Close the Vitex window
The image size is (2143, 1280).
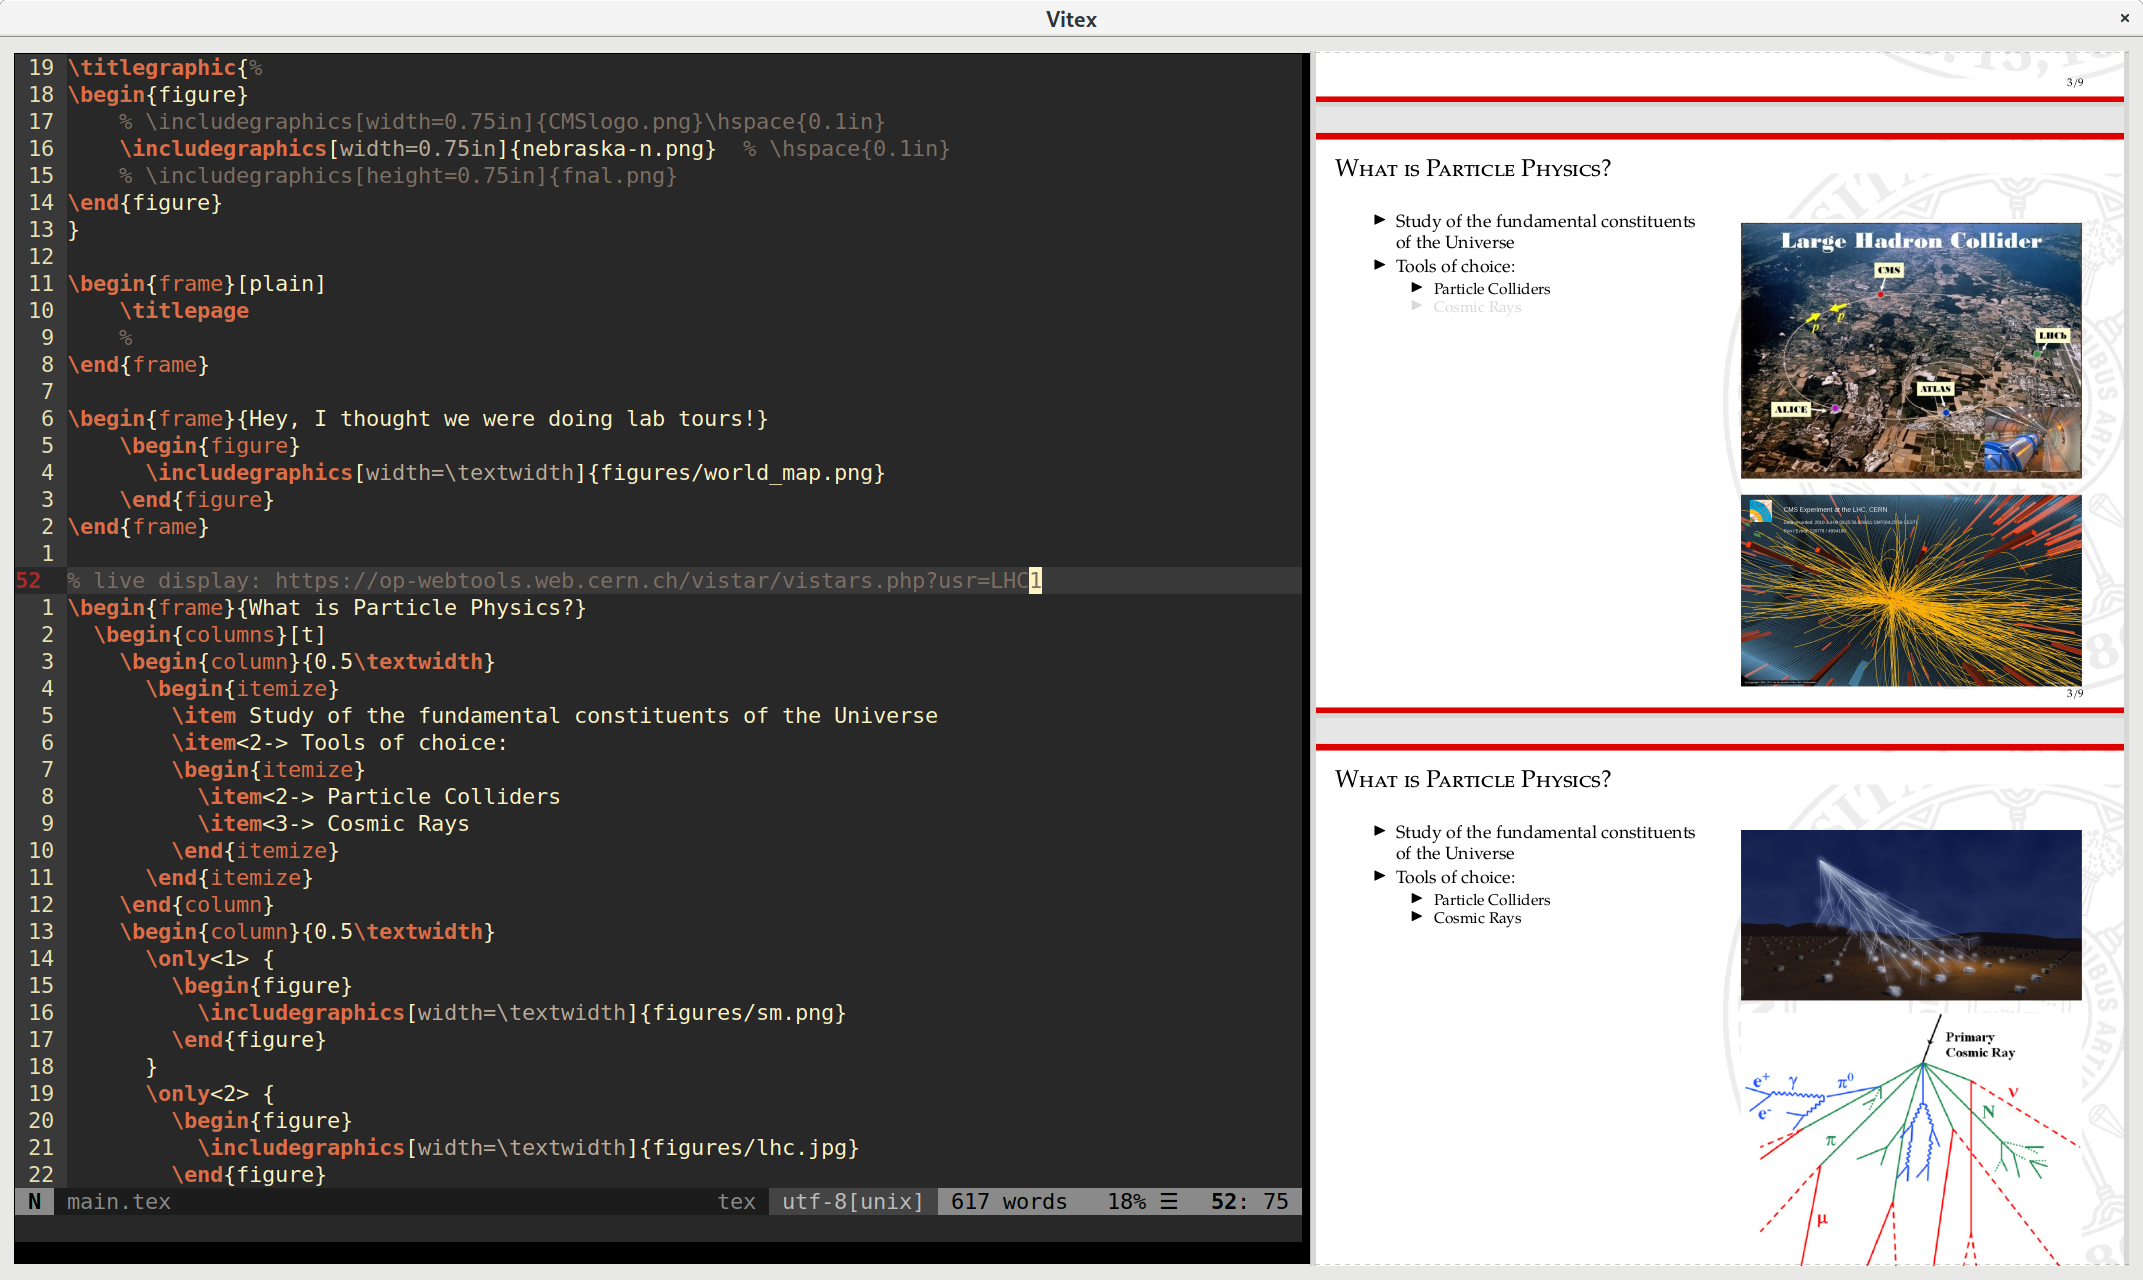(2124, 18)
